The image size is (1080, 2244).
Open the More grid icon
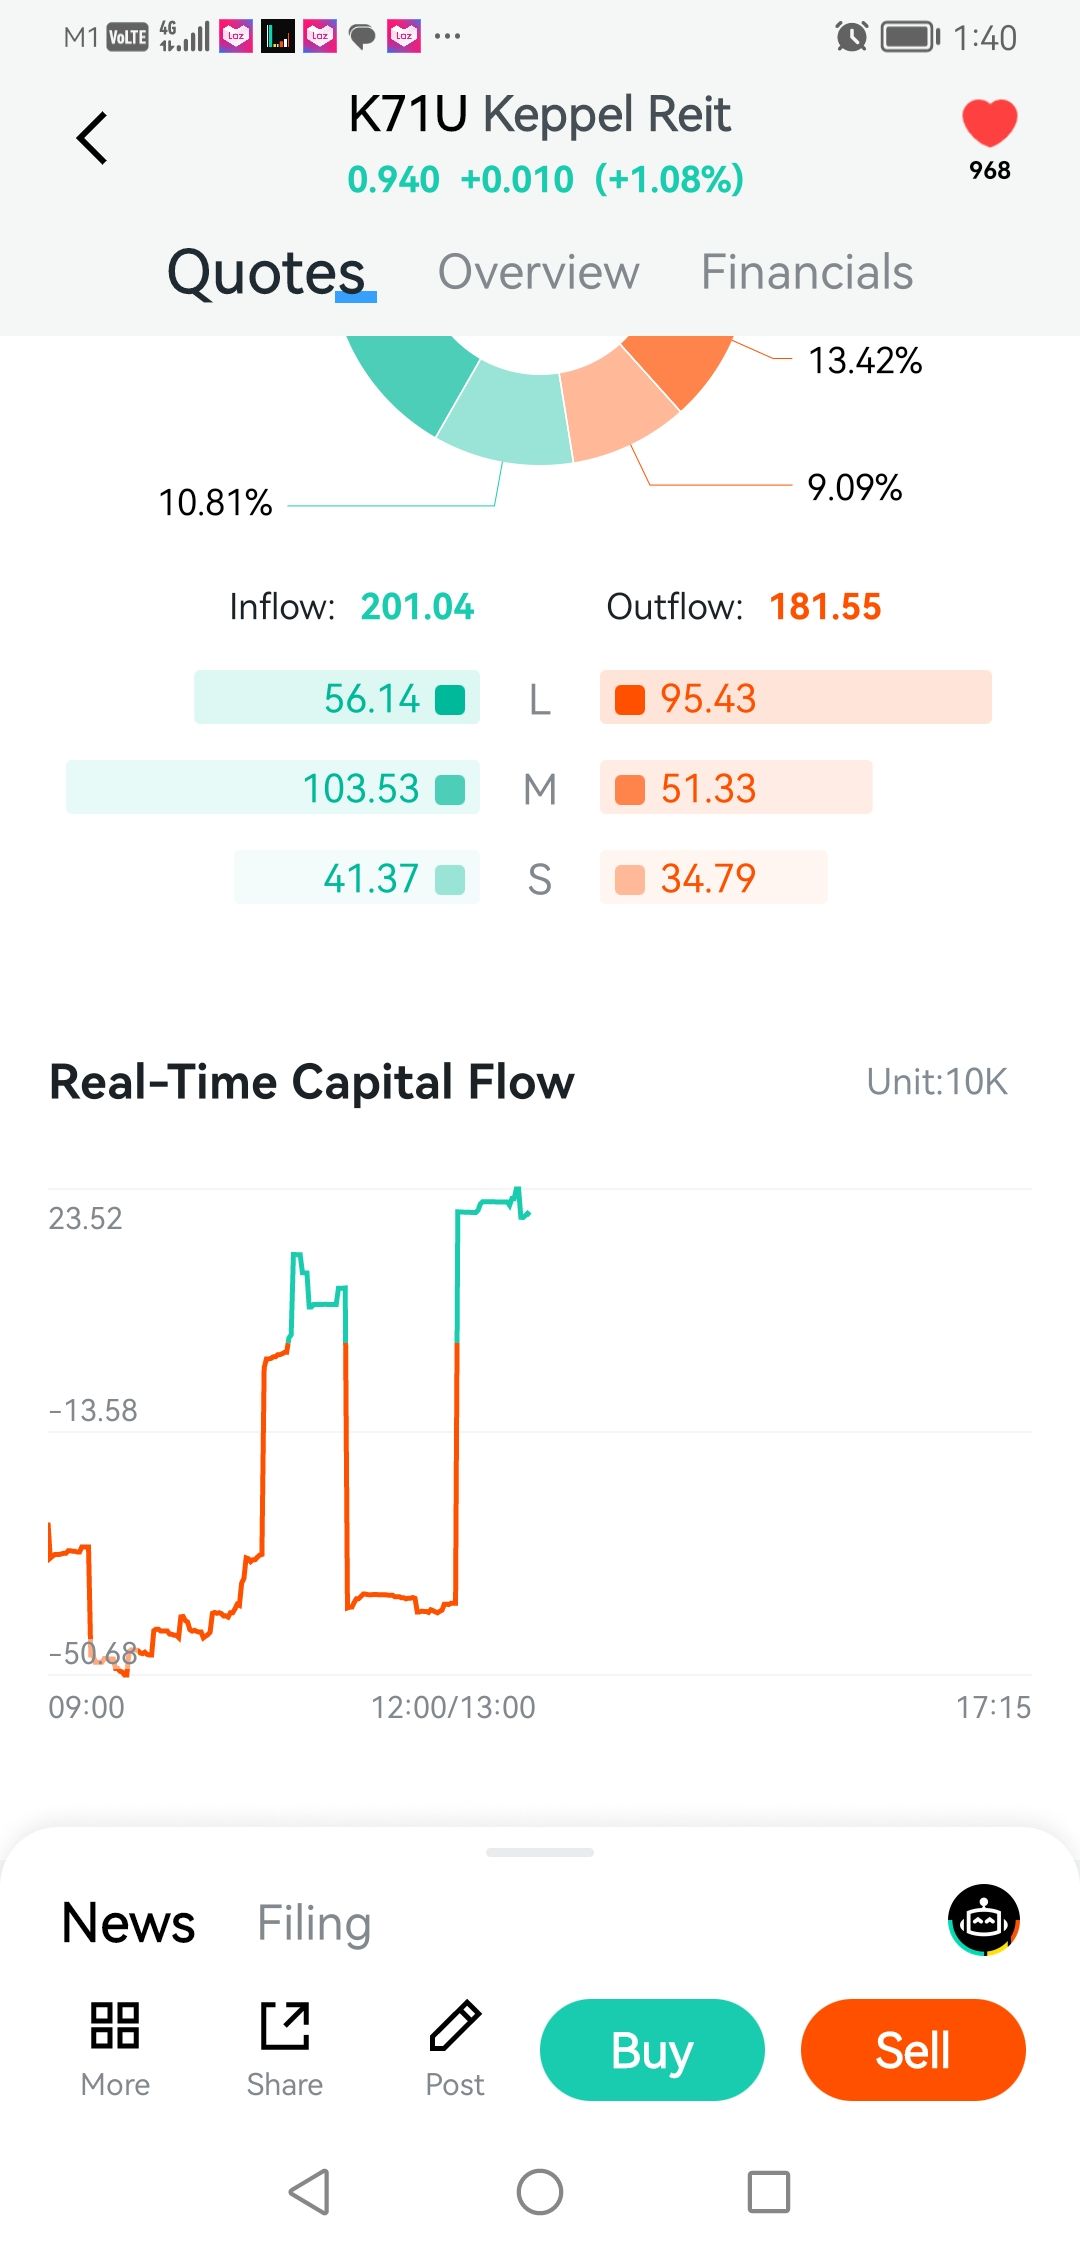[x=115, y=2026]
